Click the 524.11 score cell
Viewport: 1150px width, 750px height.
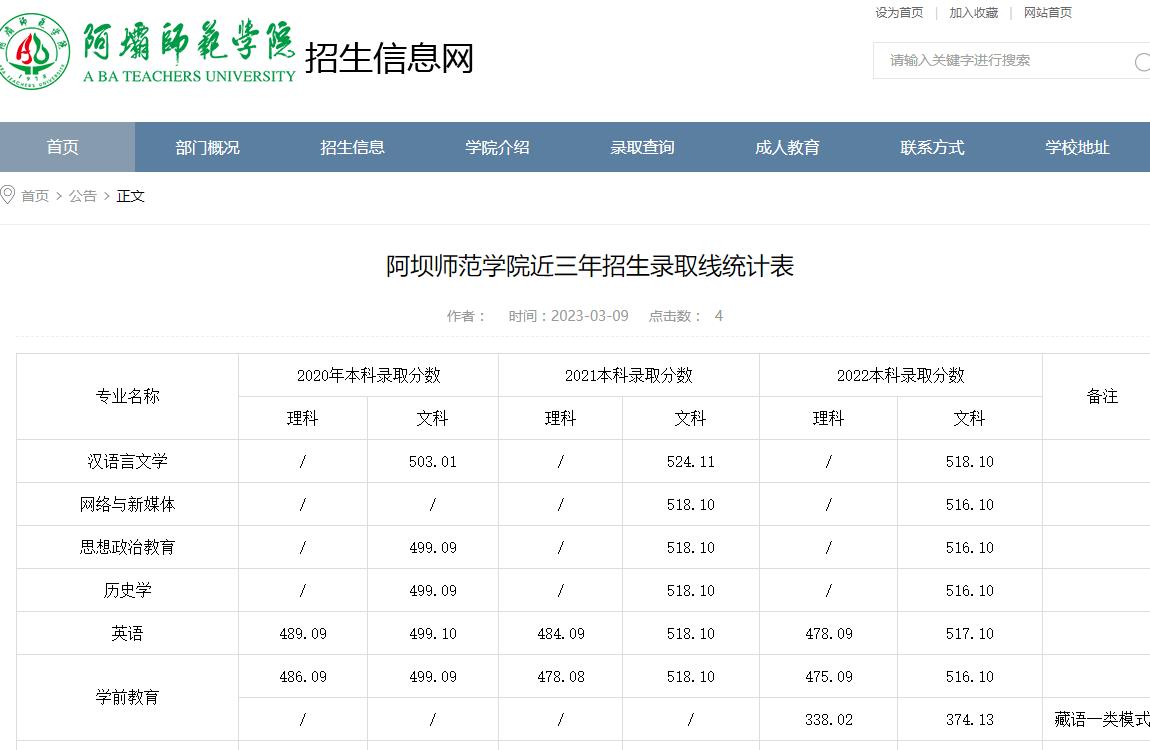(691, 462)
